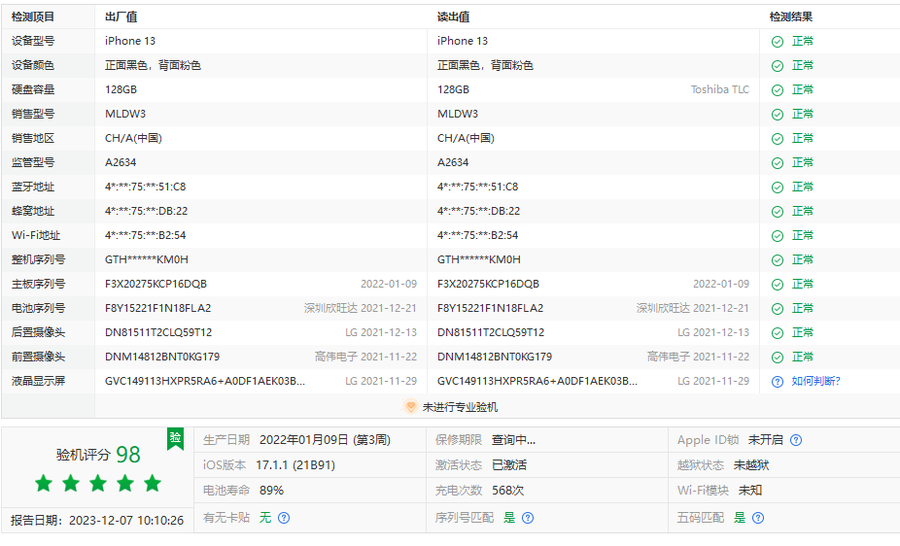Click factory battery serial F8Y15221F1N18FLA2
The width and height of the screenshot is (900, 546).
(158, 308)
